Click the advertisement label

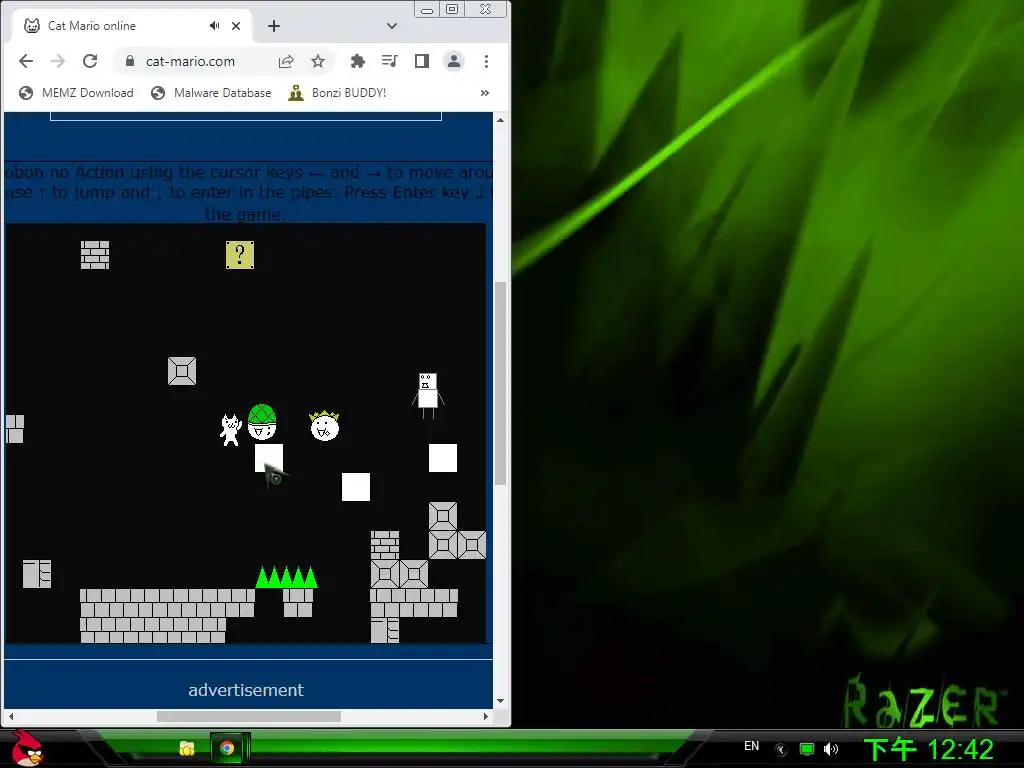pyautogui.click(x=246, y=690)
